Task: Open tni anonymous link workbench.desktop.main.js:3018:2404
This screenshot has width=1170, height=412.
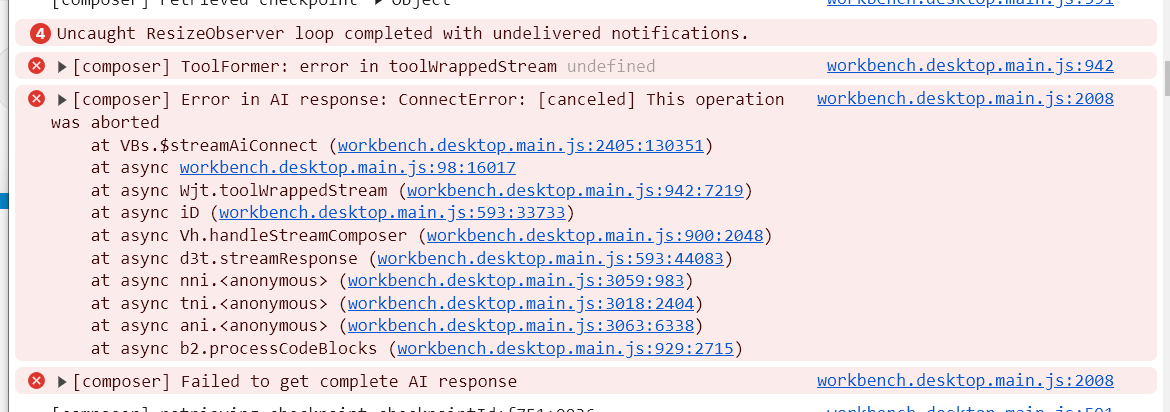Action: pos(521,303)
